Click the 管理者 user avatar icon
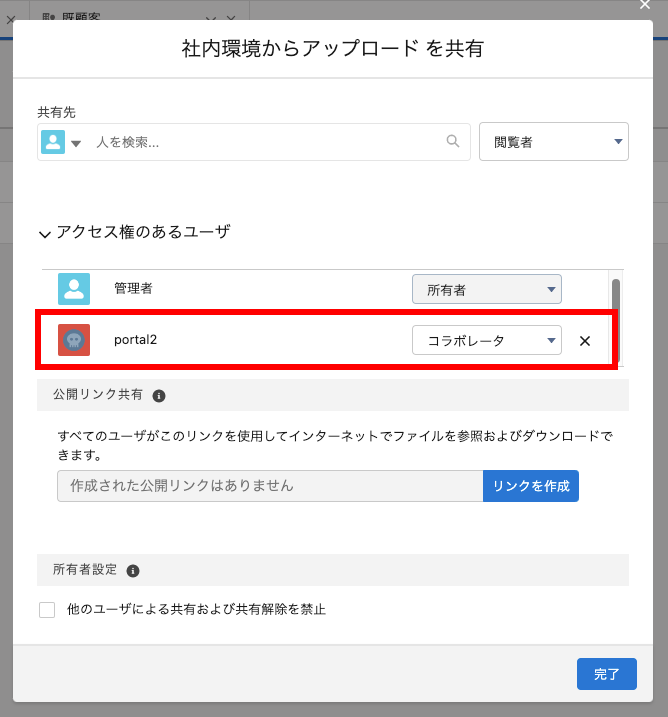The height and width of the screenshot is (717, 668). [74, 289]
